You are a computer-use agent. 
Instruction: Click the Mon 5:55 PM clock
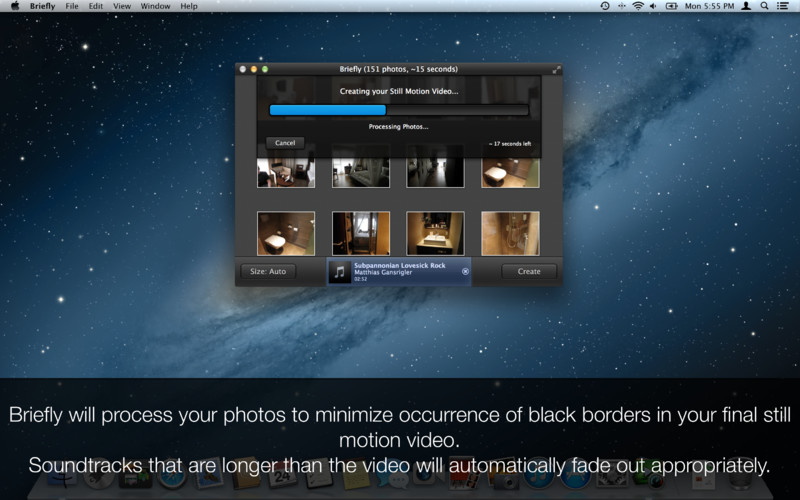[x=709, y=6]
